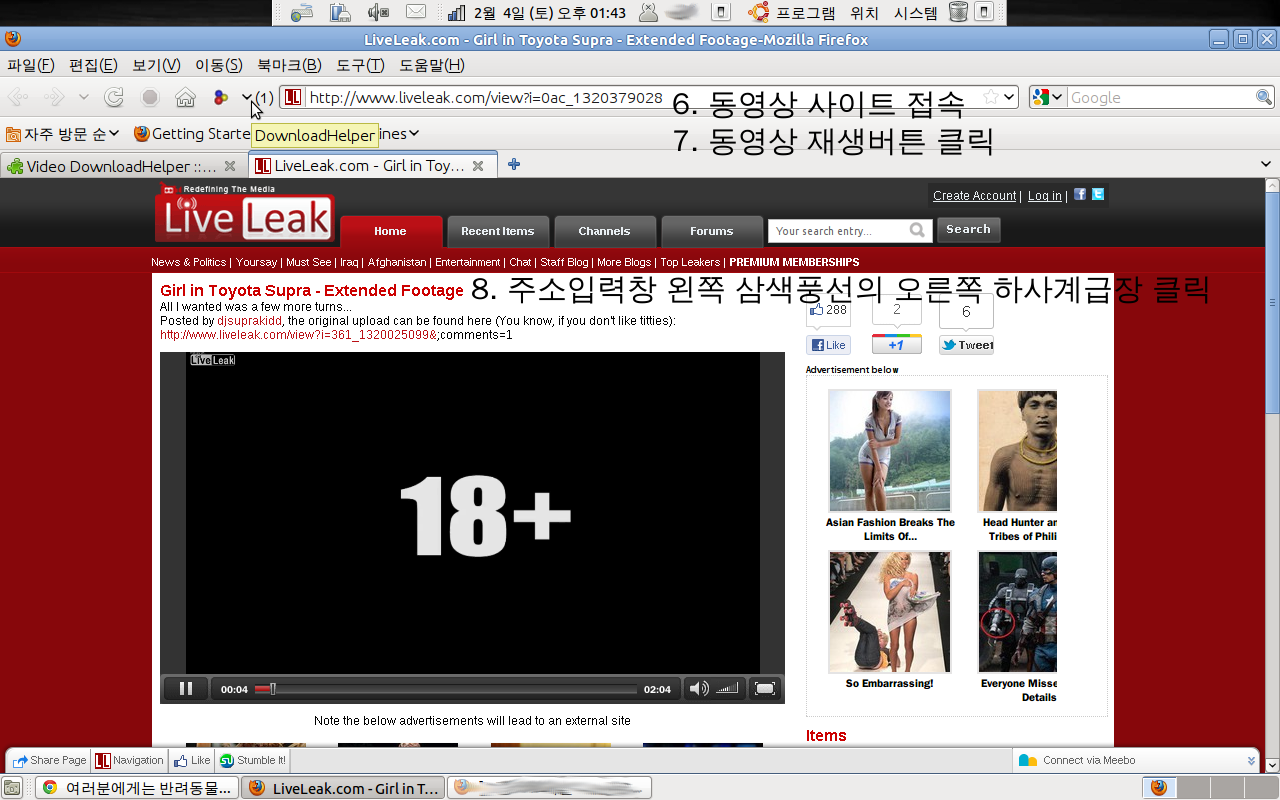This screenshot has height=800, width=1280.
Task: Open the Recent Items tab
Action: coord(497,231)
